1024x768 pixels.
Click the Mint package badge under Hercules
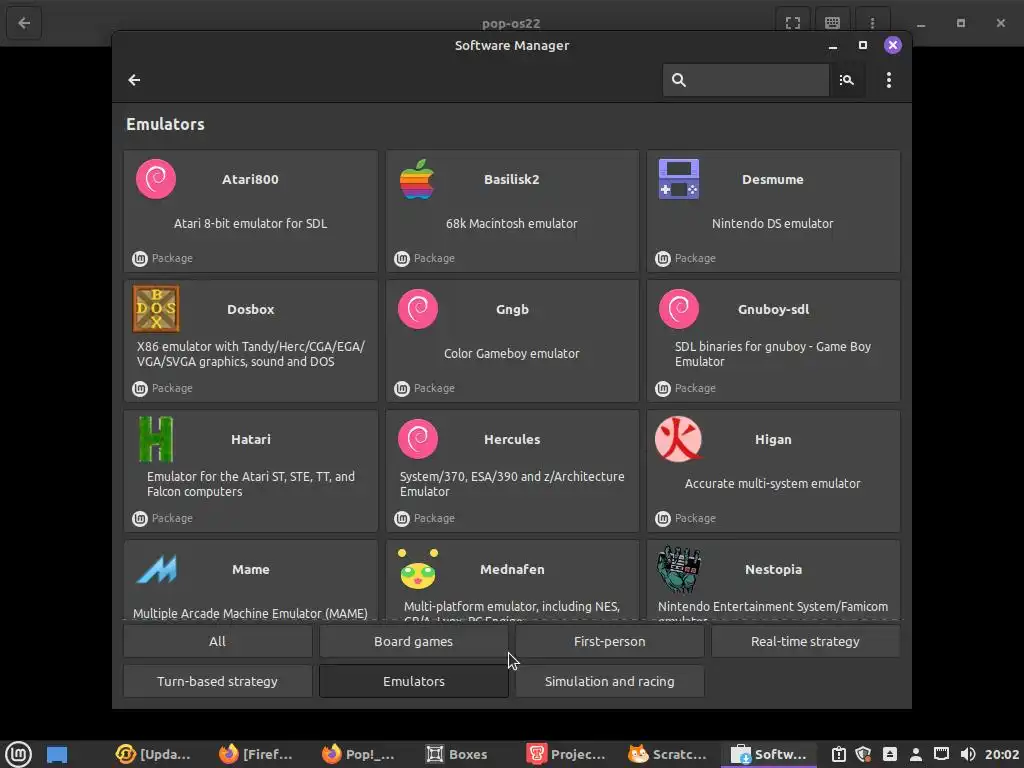point(402,518)
